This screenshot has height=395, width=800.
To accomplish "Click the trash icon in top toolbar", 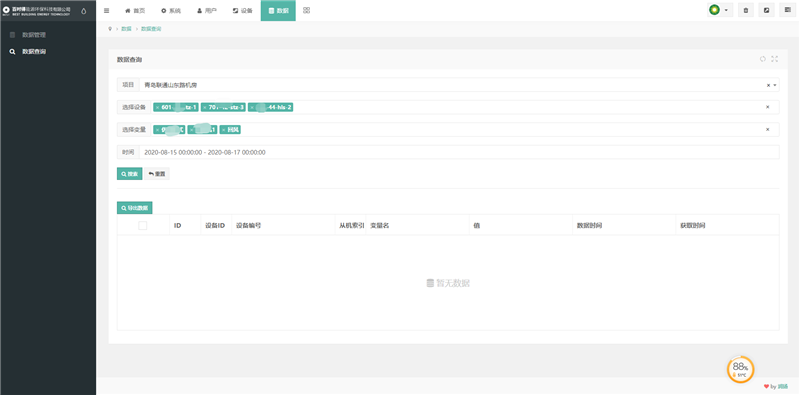I will click(x=746, y=10).
